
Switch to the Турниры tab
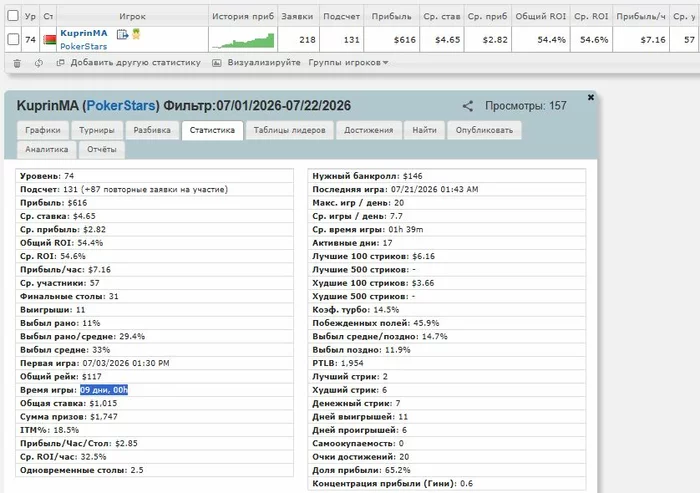[97, 130]
